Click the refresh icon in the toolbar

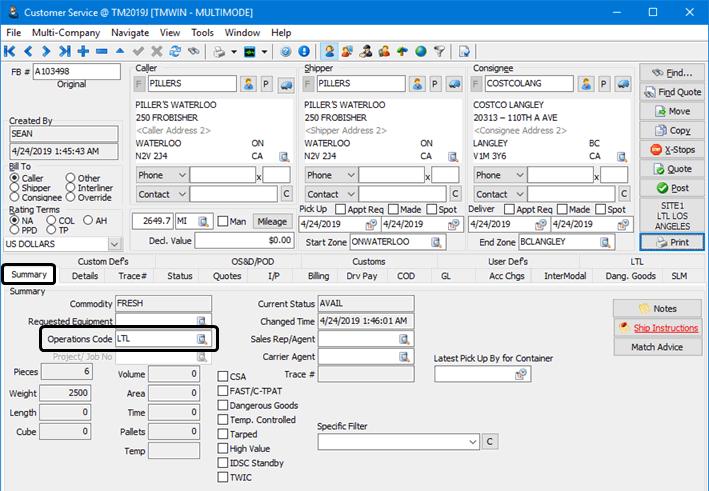pos(176,51)
